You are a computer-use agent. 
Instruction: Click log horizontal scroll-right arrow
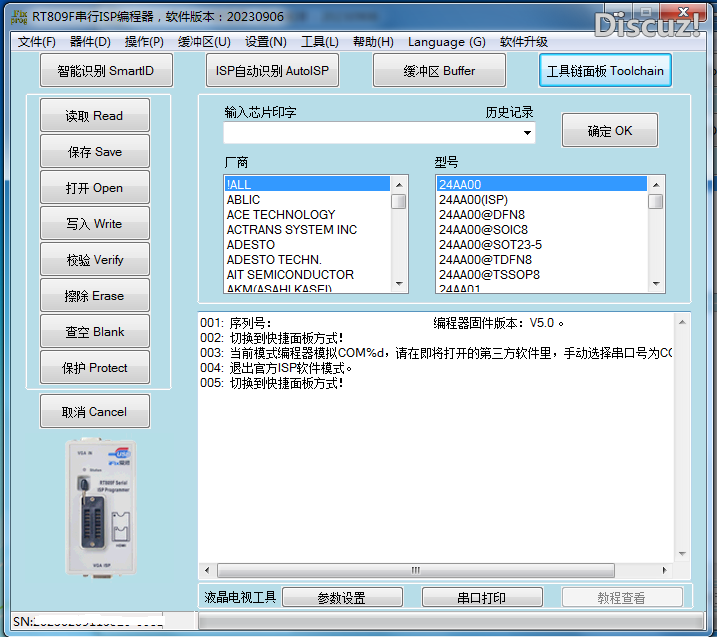click(x=664, y=570)
